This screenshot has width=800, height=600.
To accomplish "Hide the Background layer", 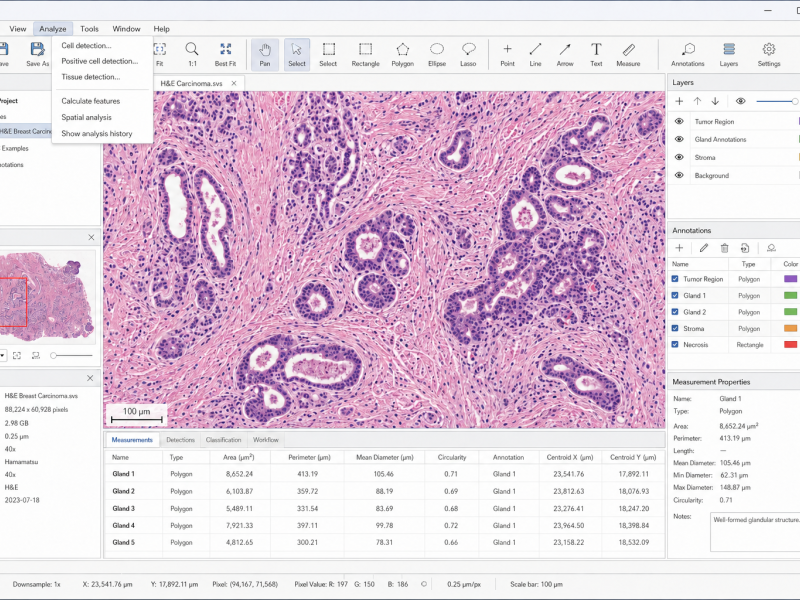I will pyautogui.click(x=679, y=175).
